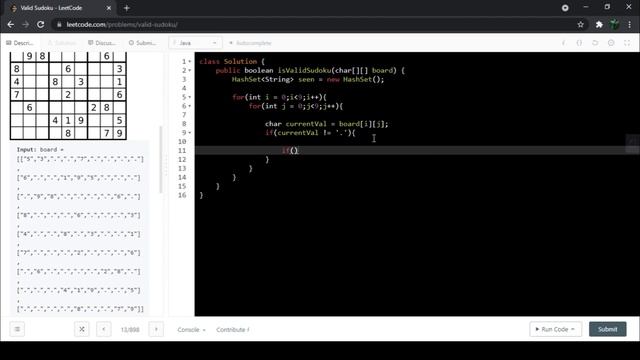Open the Java language dropdown

pyautogui.click(x=195, y=43)
